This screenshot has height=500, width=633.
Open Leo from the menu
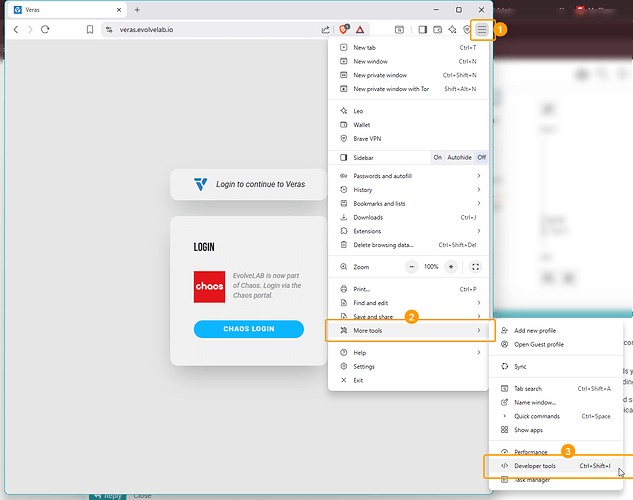[409, 111]
